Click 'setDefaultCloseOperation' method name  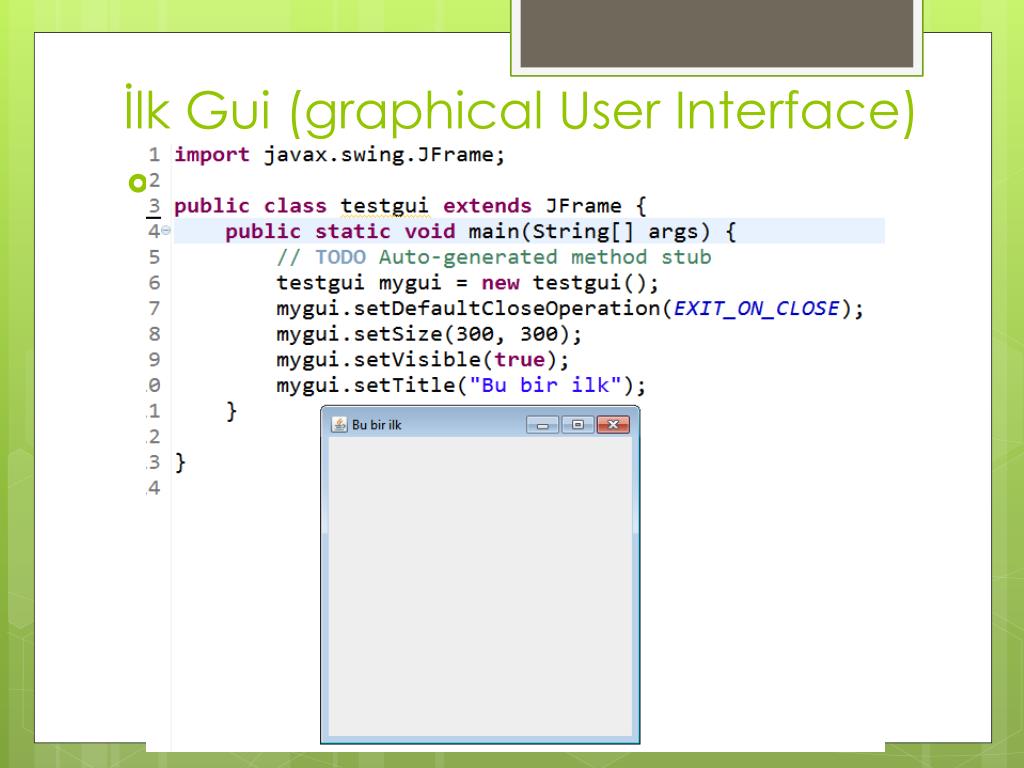[507, 308]
